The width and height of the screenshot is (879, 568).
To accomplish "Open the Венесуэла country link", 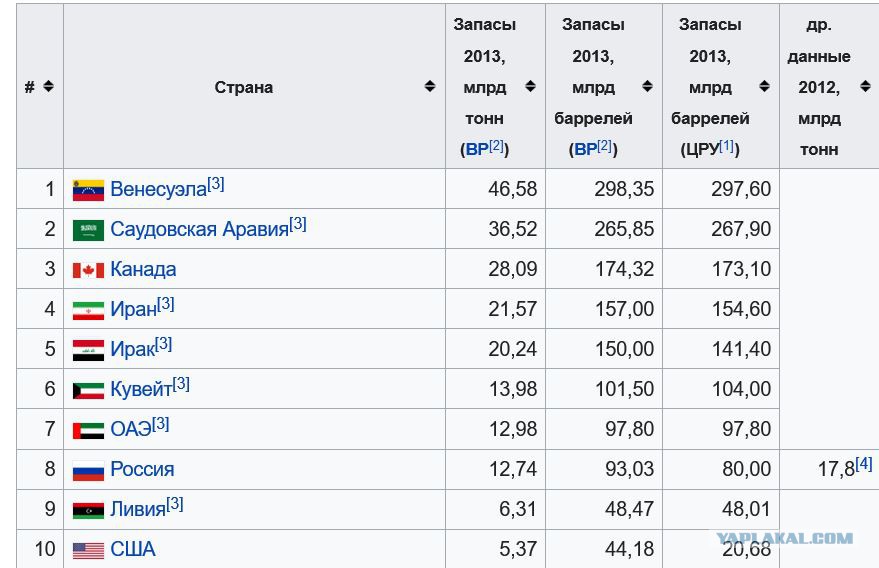I will point(159,190).
